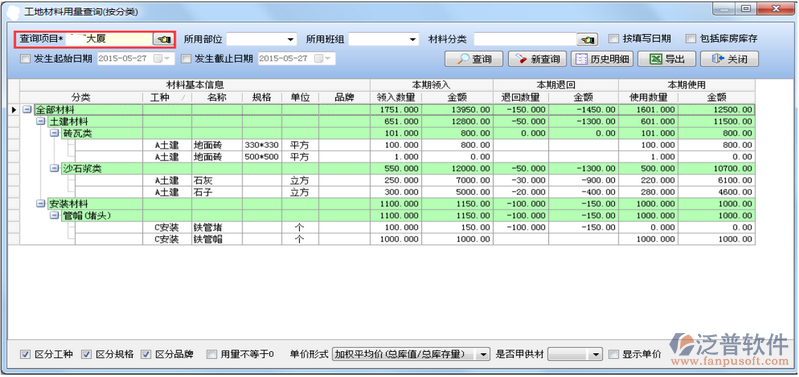Toggle the 包括库房库存 checkbox
The height and width of the screenshot is (377, 799).
pyautogui.click(x=690, y=39)
